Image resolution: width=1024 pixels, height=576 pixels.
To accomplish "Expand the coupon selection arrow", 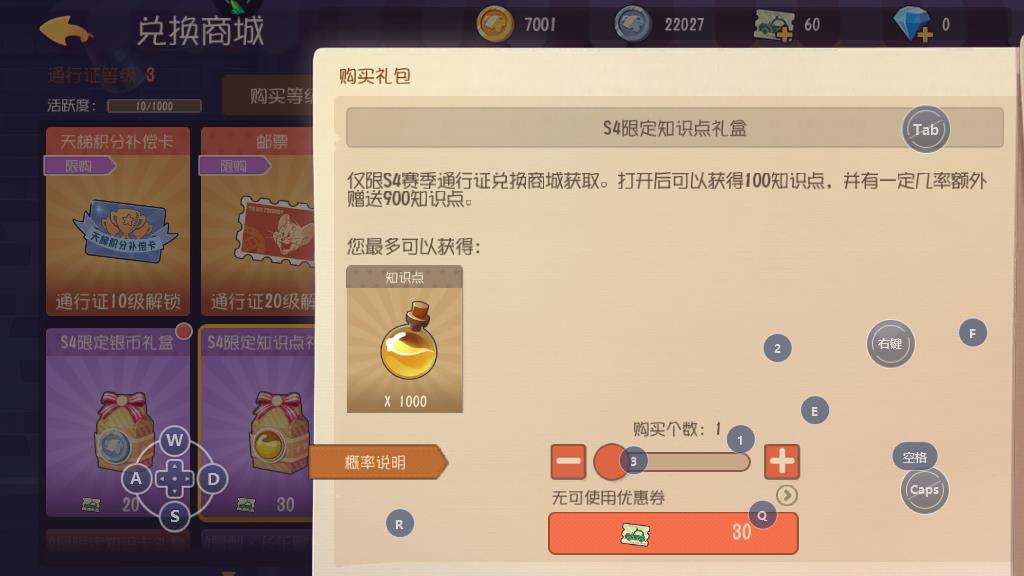I will pos(787,496).
